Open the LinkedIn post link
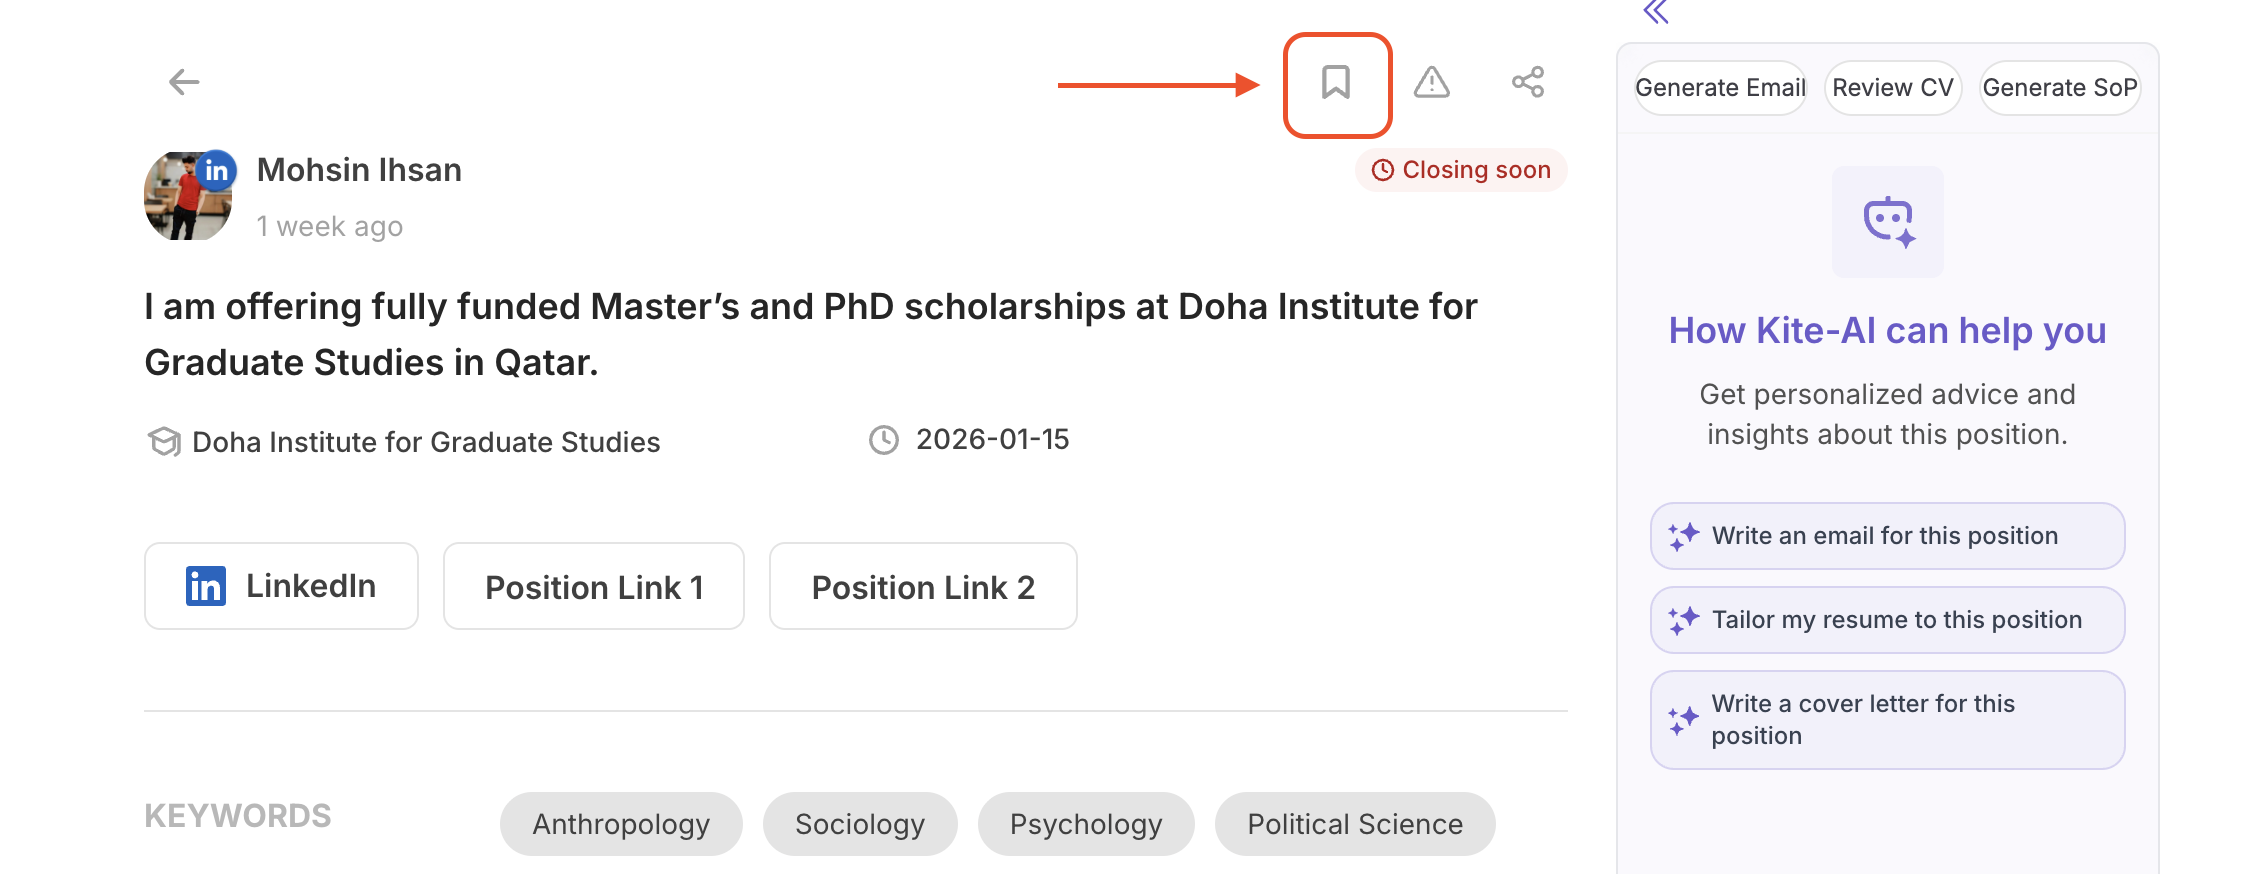This screenshot has height=874, width=2258. point(281,586)
